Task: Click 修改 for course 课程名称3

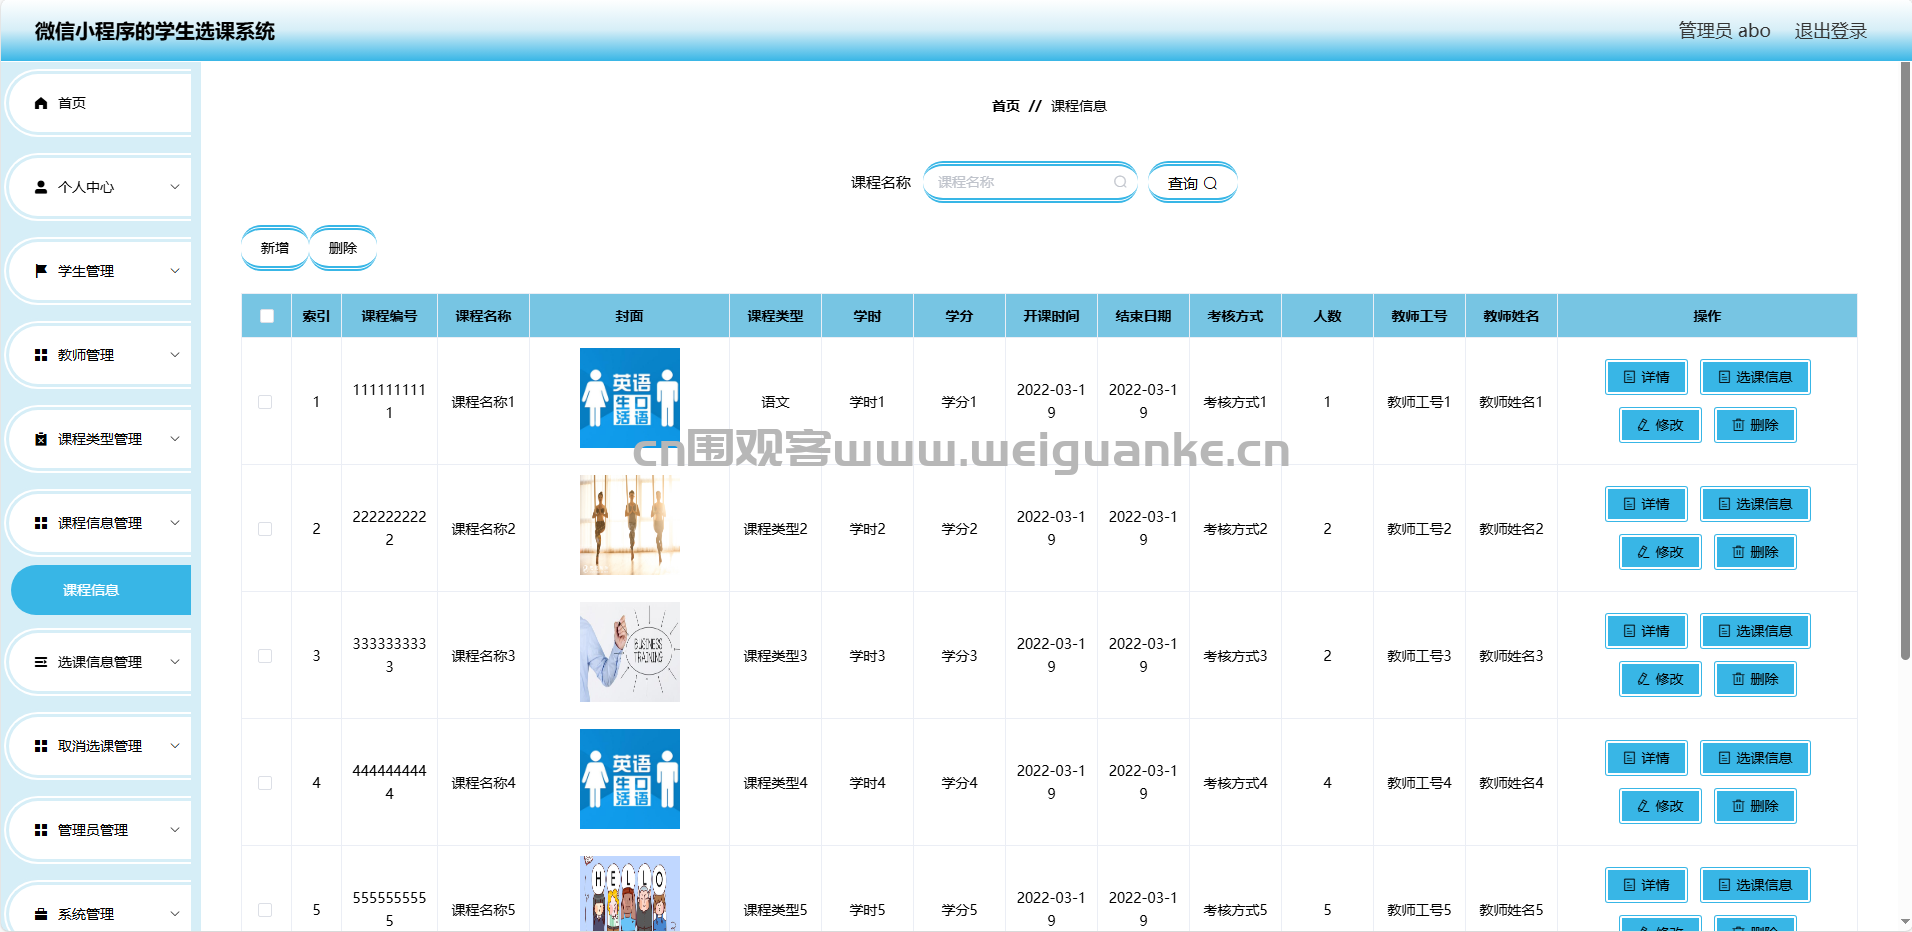Action: pyautogui.click(x=1660, y=679)
